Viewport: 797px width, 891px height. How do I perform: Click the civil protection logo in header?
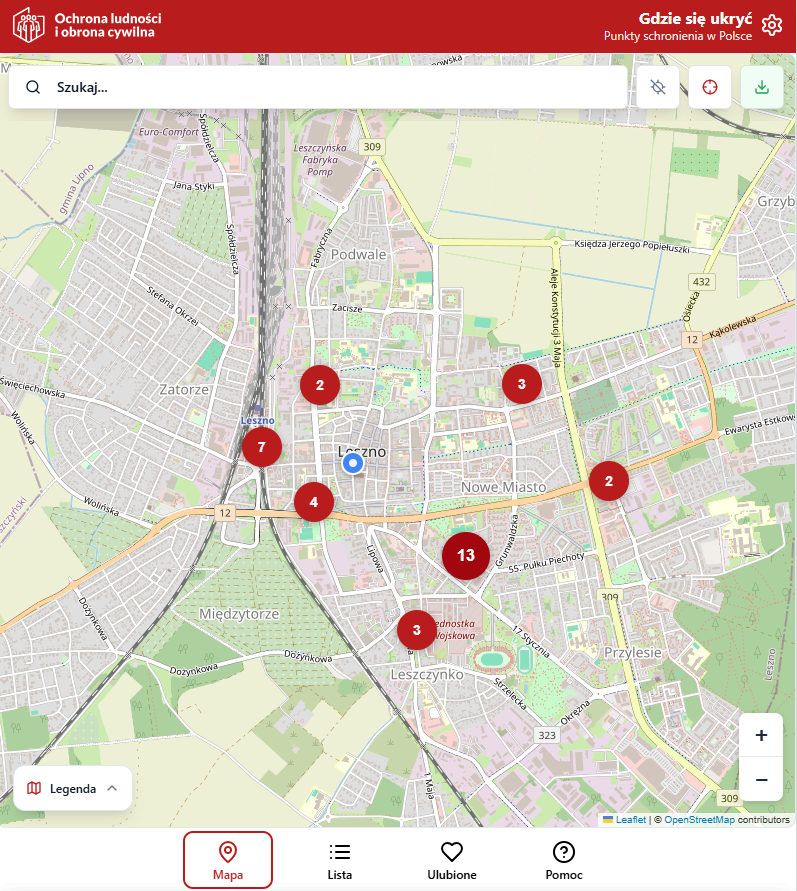pyautogui.click(x=29, y=26)
